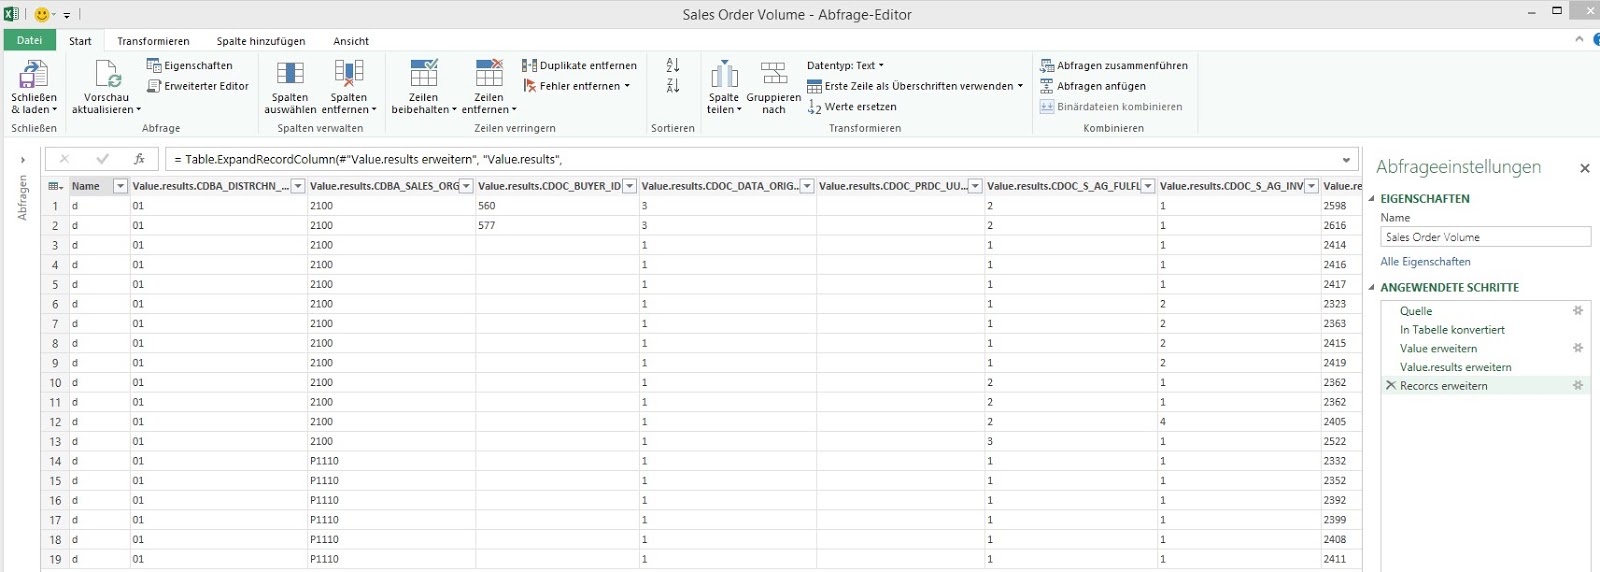Click the Spalten auswählen icon
Viewport: 1600px width, 572px height.
click(x=290, y=75)
